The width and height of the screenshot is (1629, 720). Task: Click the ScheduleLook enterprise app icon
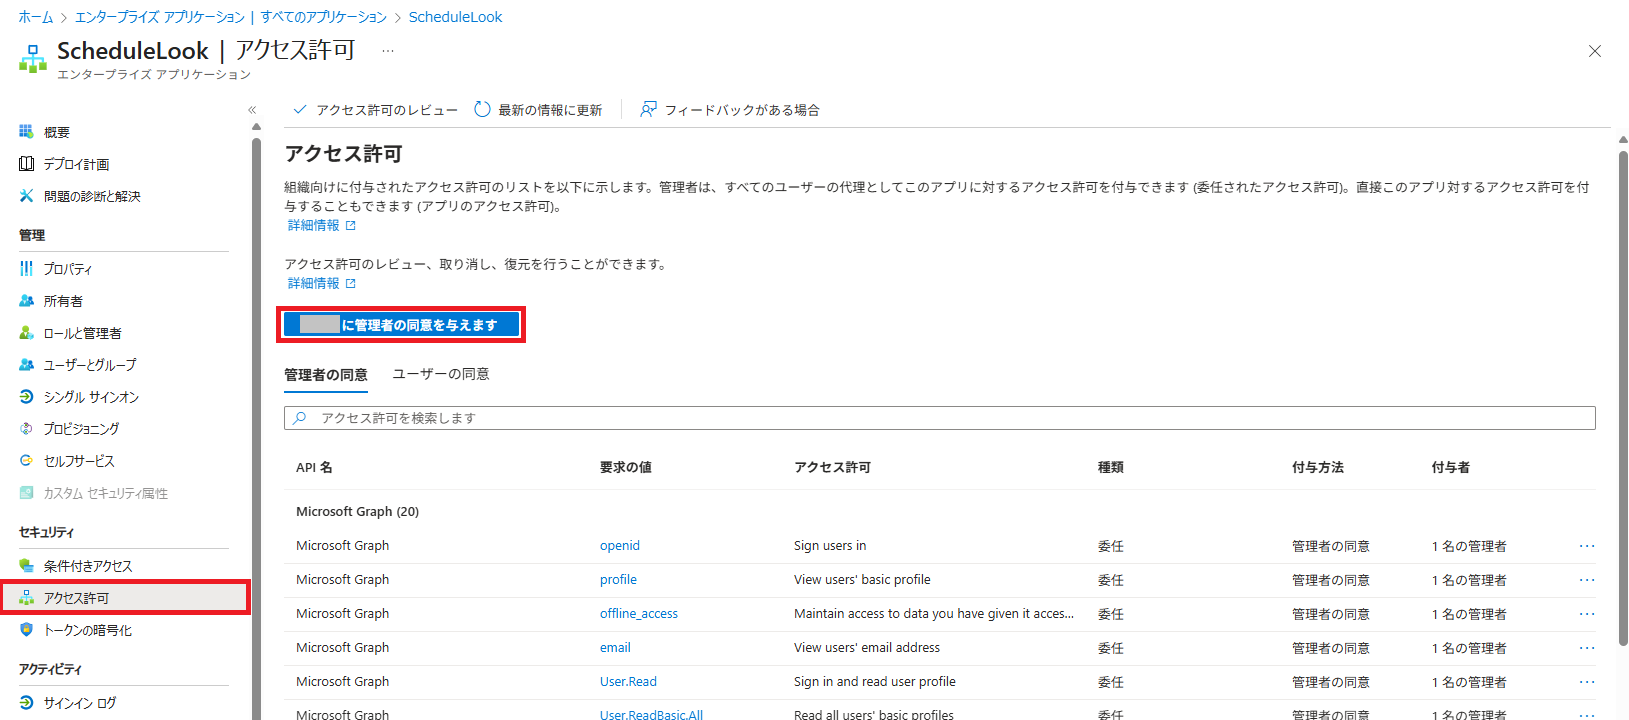33,58
